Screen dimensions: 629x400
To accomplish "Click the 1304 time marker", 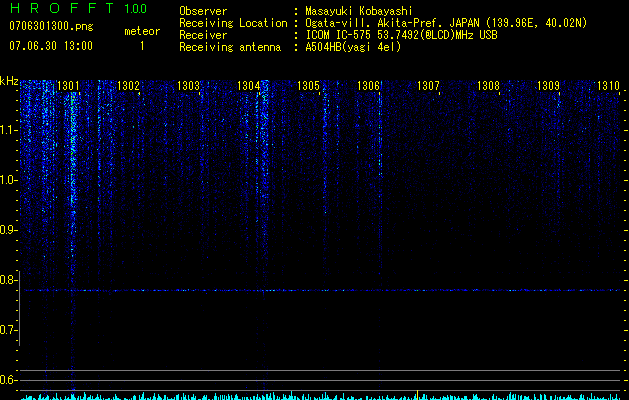I will coord(248,86).
